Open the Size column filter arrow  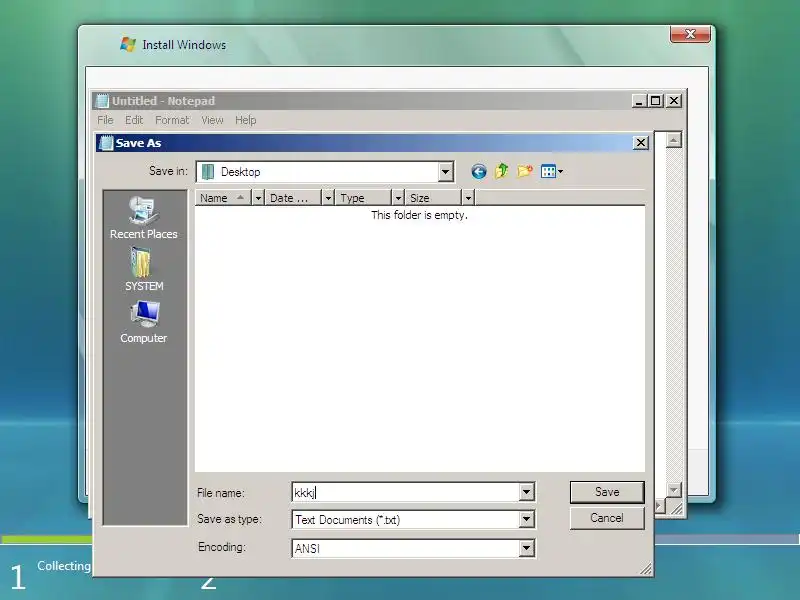click(468, 197)
